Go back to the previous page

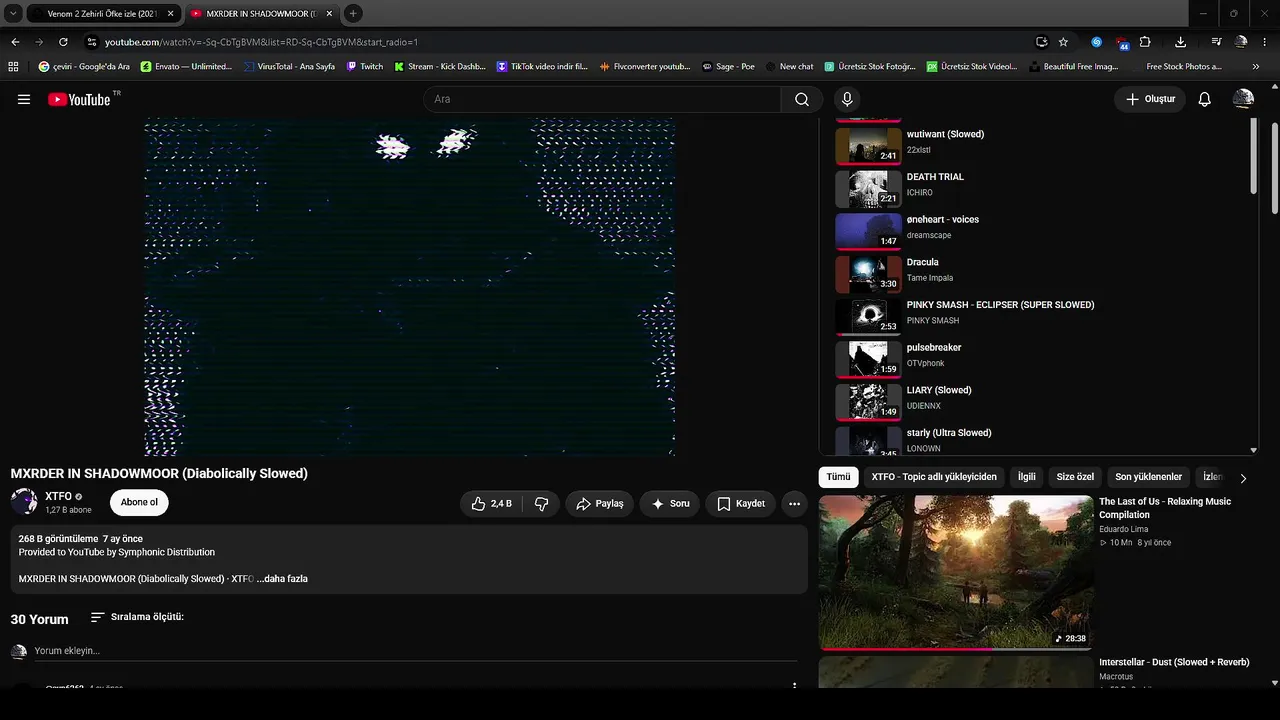pyautogui.click(x=15, y=42)
